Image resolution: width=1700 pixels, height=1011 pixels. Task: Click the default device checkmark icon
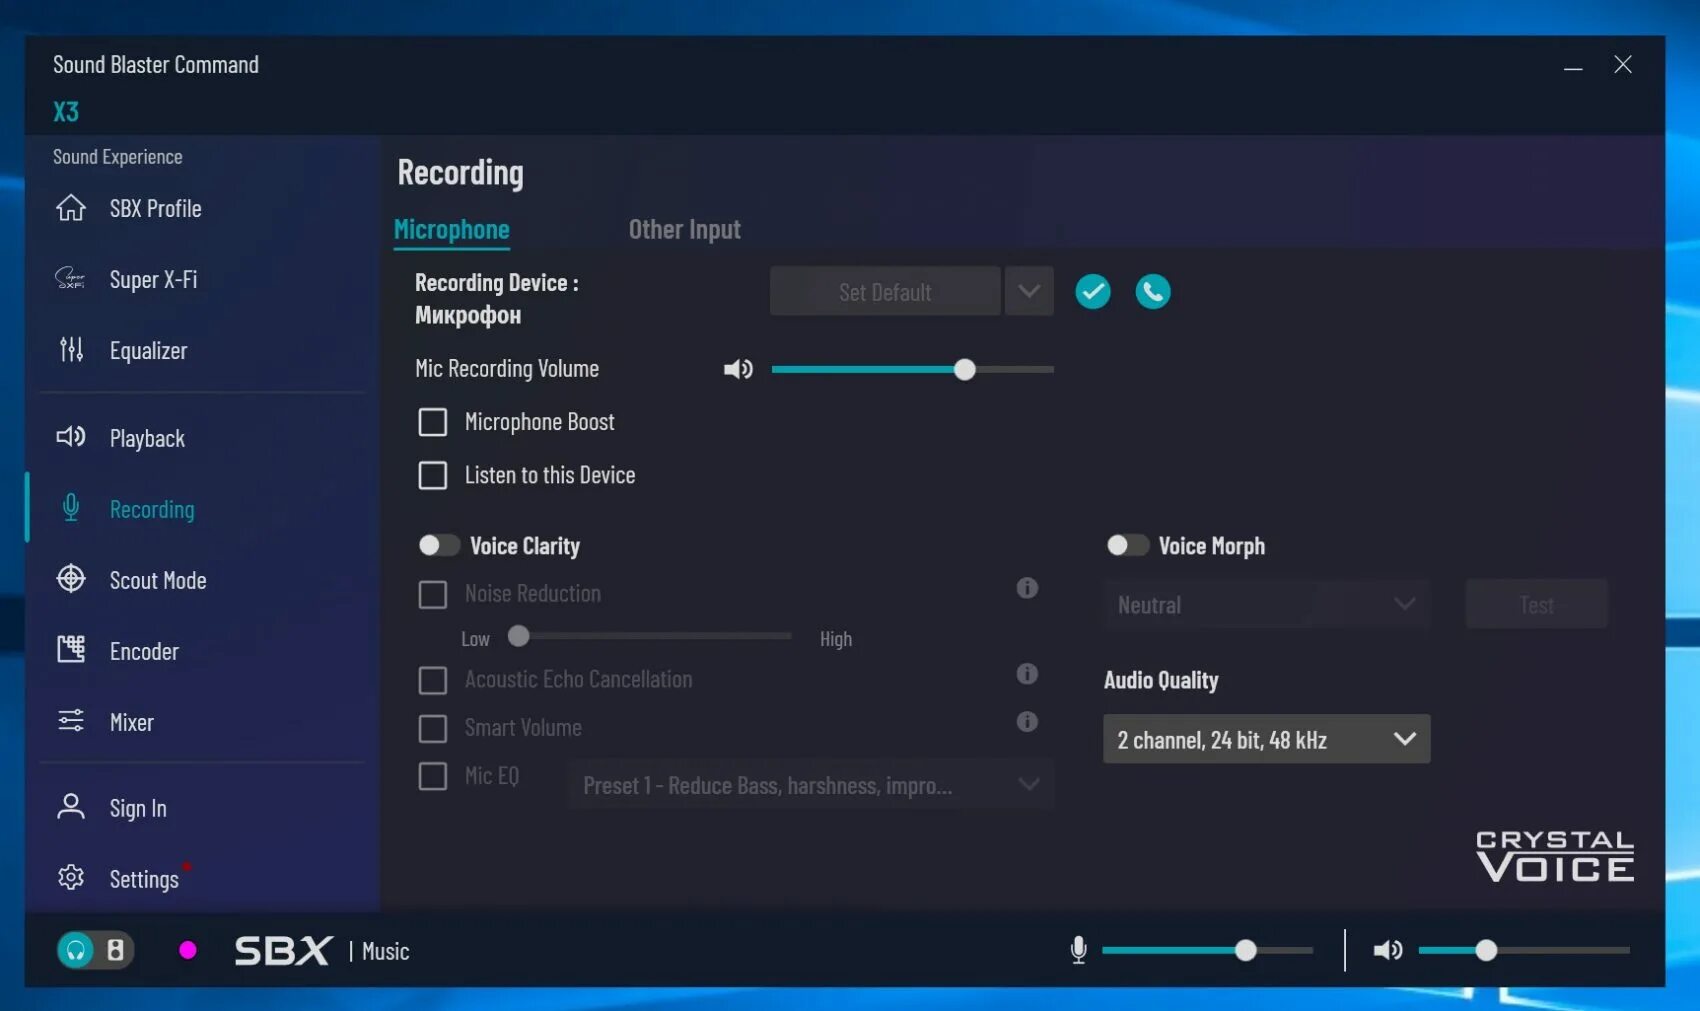click(1093, 292)
